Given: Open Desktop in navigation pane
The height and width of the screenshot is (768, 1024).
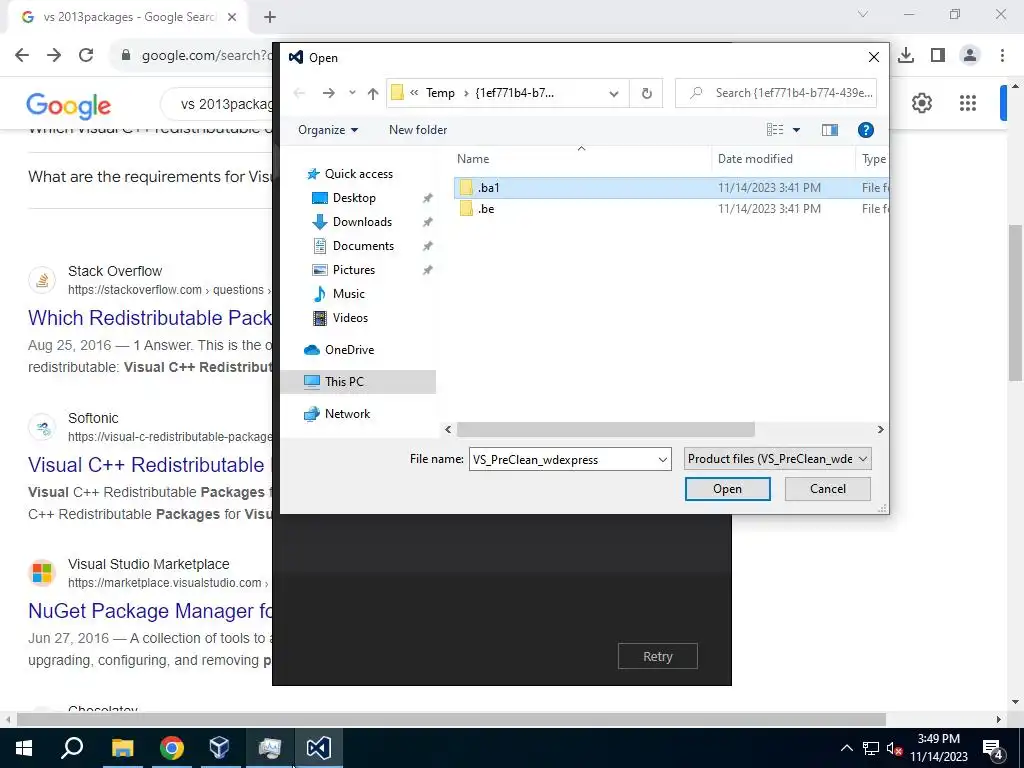Looking at the screenshot, I should point(354,198).
